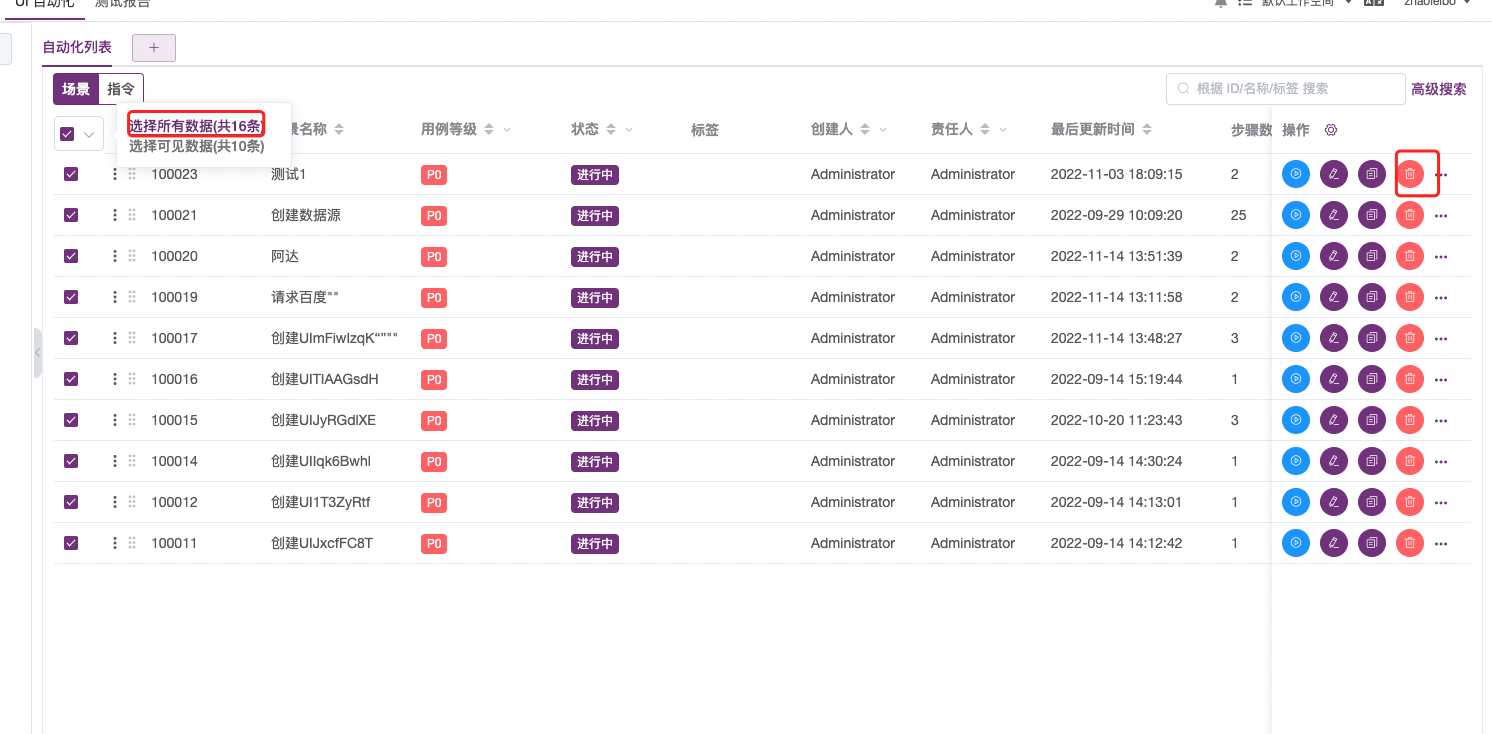
Task: Edit scenario 100011 创建UIJxcfFC8T
Action: click(1333, 543)
